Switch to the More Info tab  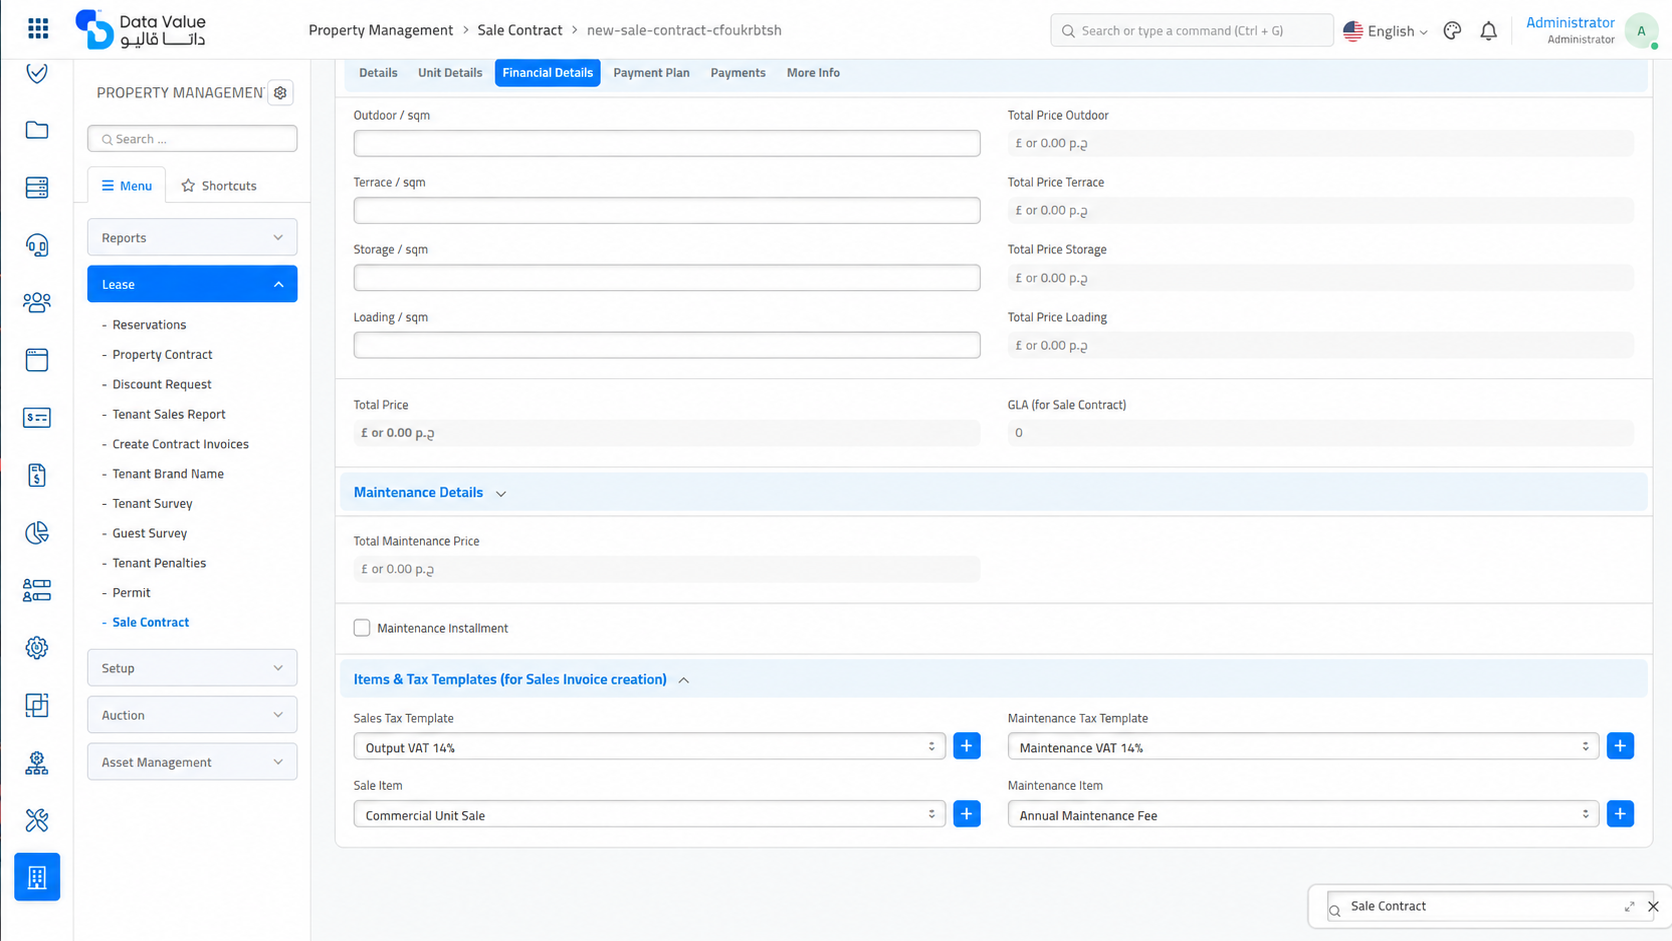(x=813, y=73)
